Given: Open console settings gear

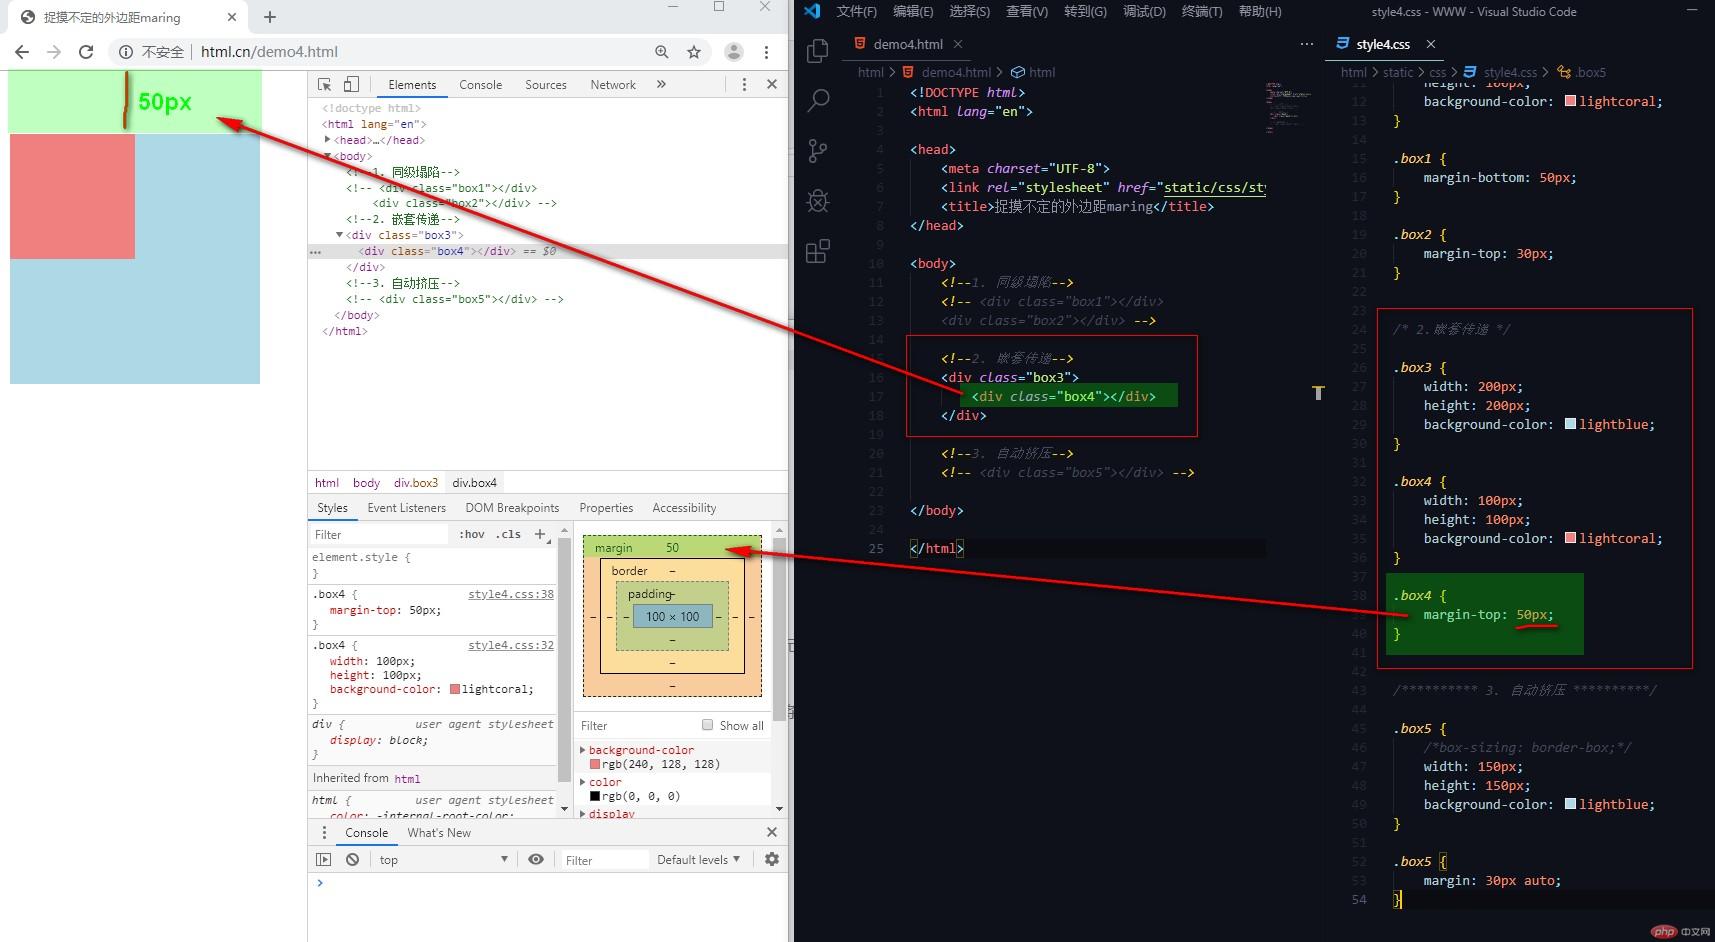Looking at the screenshot, I should click(x=772, y=859).
